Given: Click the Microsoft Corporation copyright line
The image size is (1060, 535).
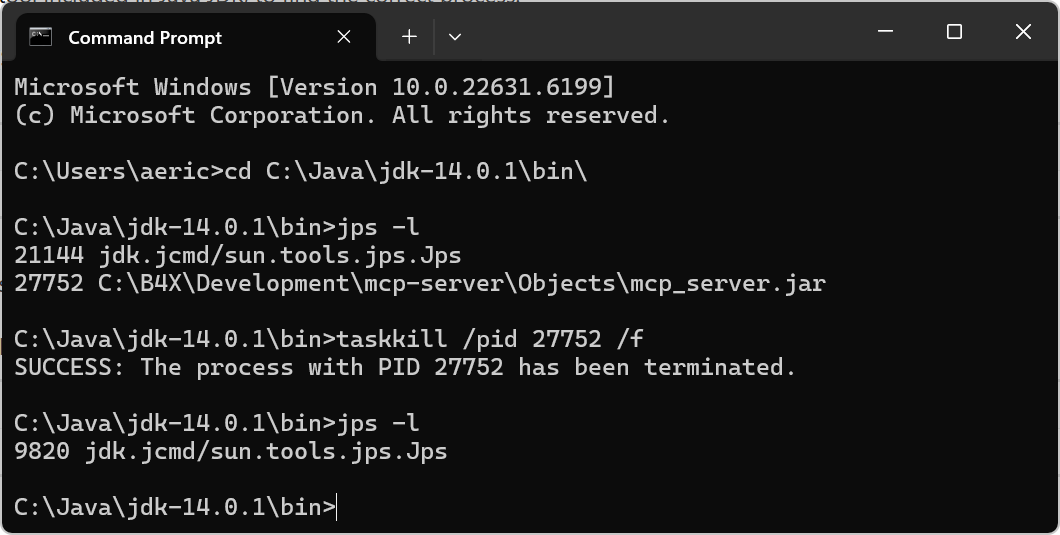Looking at the screenshot, I should click(342, 115).
